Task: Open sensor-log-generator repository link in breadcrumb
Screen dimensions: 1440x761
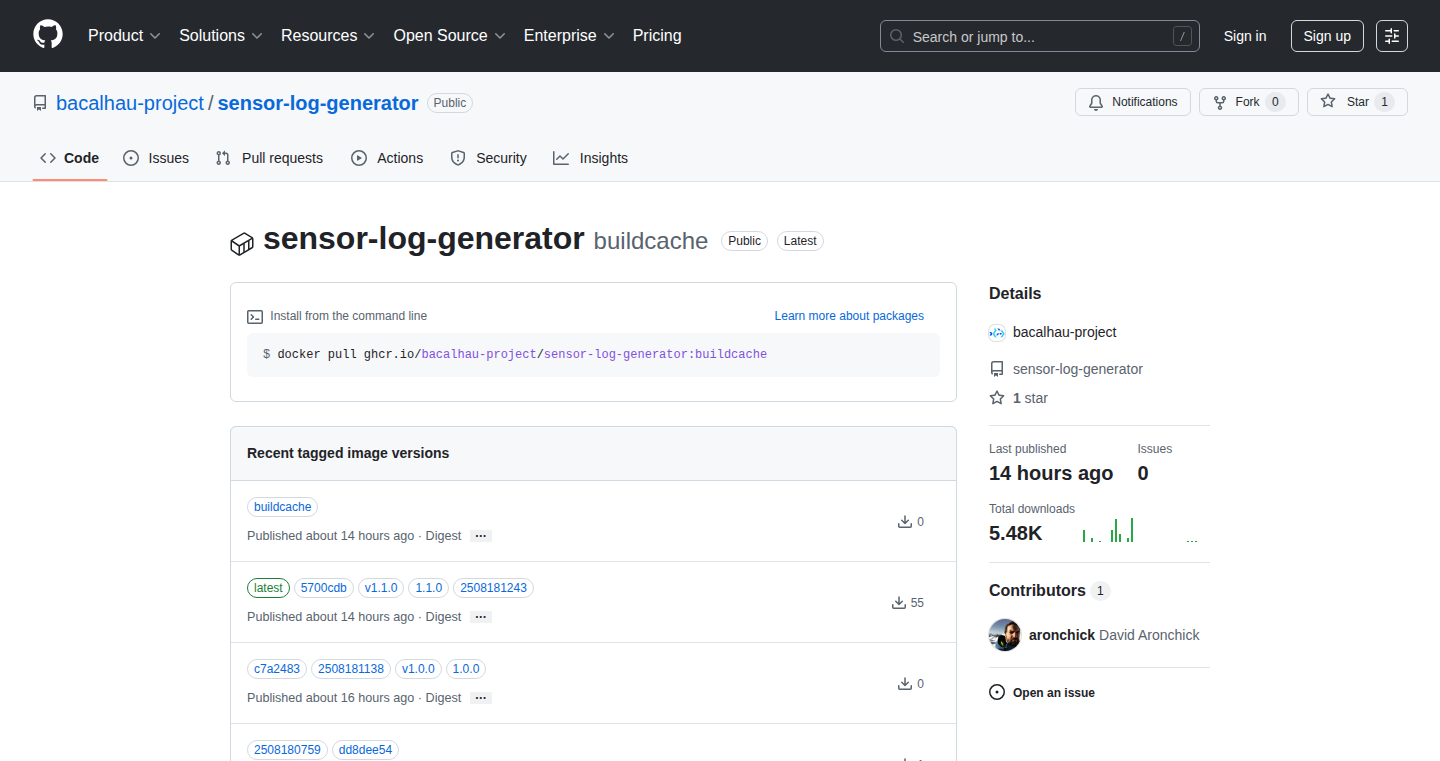Action: coord(318,103)
